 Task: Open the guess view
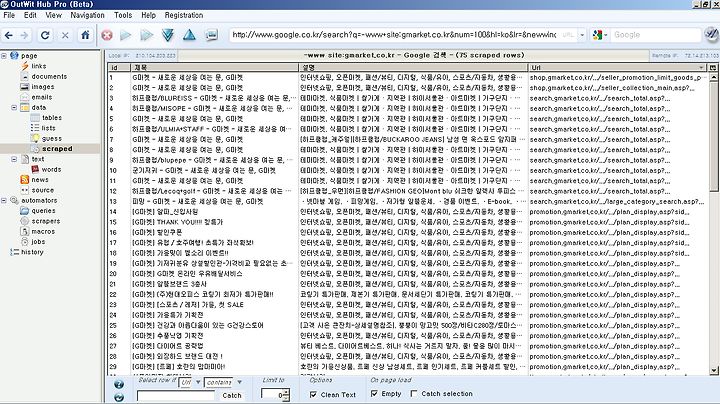pyautogui.click(x=51, y=138)
